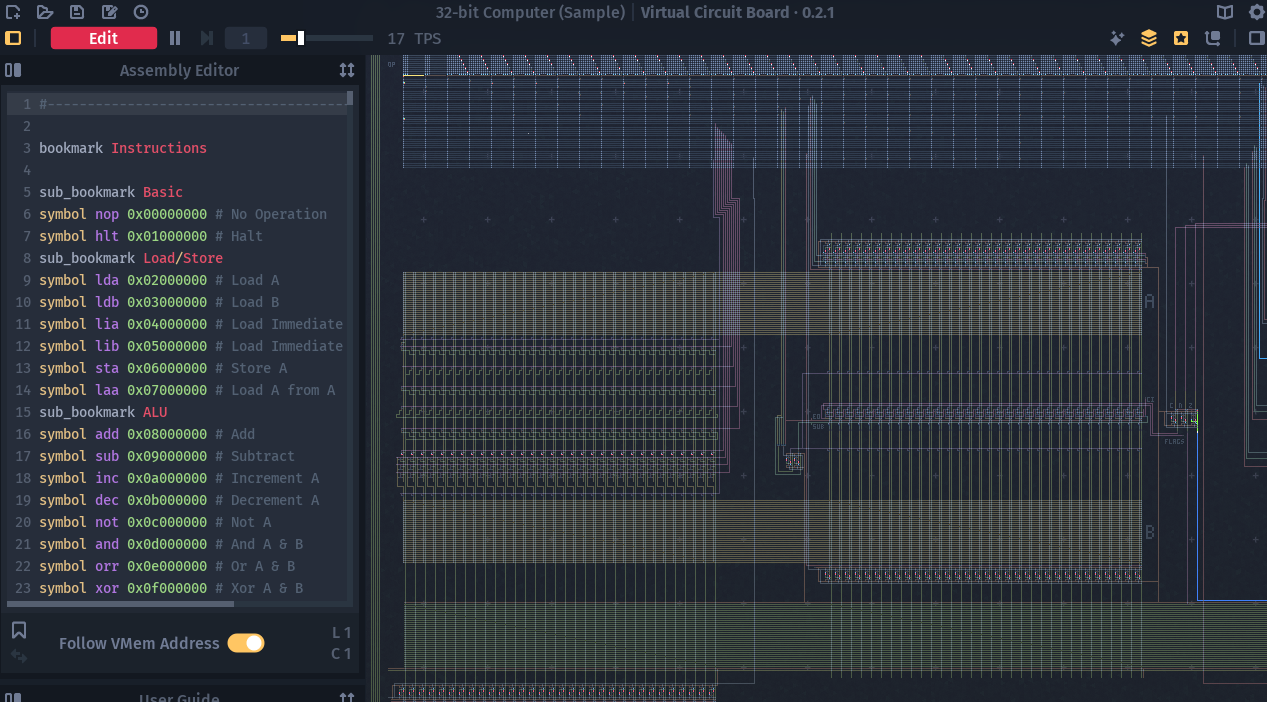Click the sparkles icon in top-right toolbar
Viewport: 1267px width, 702px height.
click(1117, 38)
